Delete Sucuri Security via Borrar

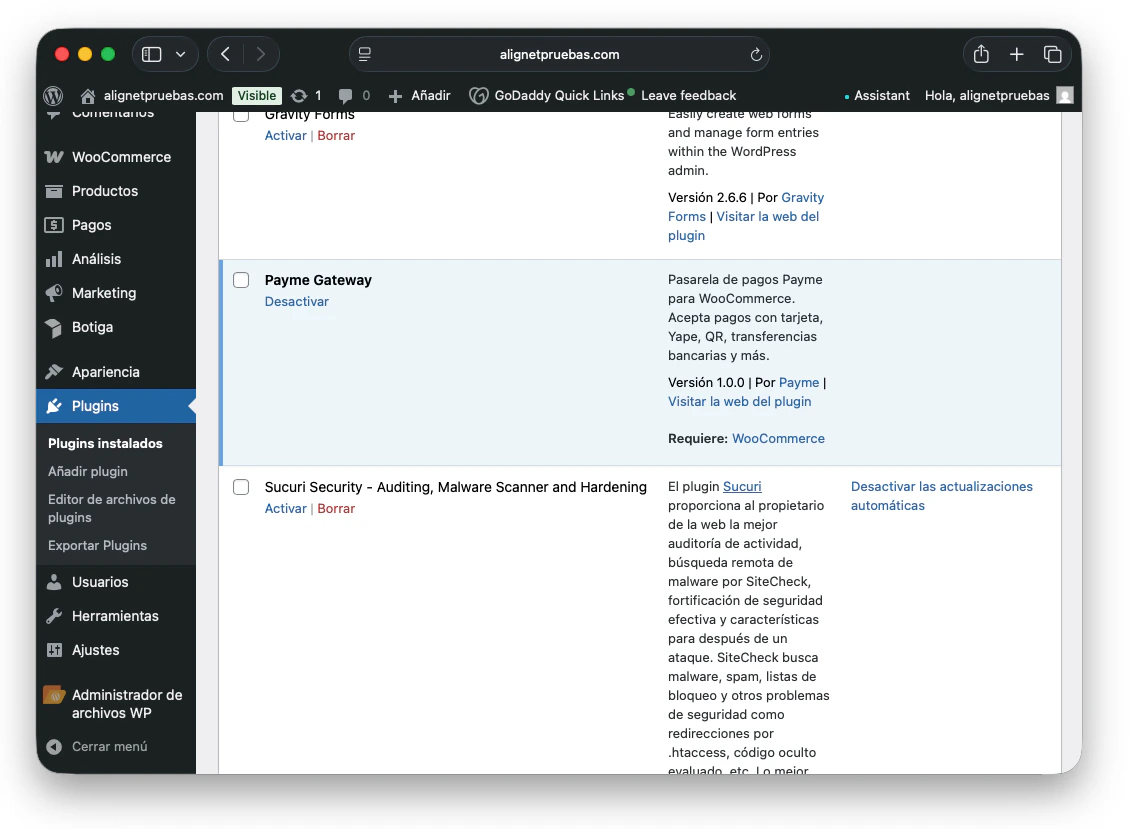point(336,508)
